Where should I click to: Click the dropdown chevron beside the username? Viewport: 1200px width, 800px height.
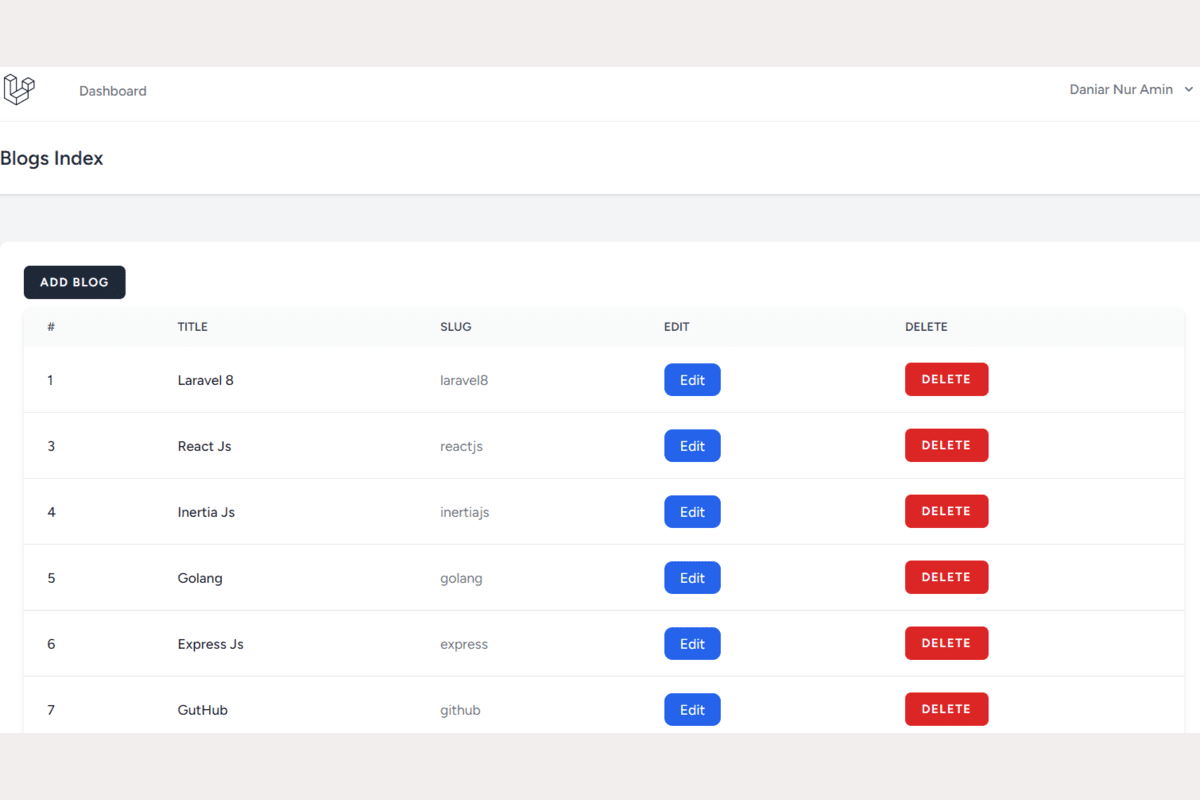click(1189, 90)
